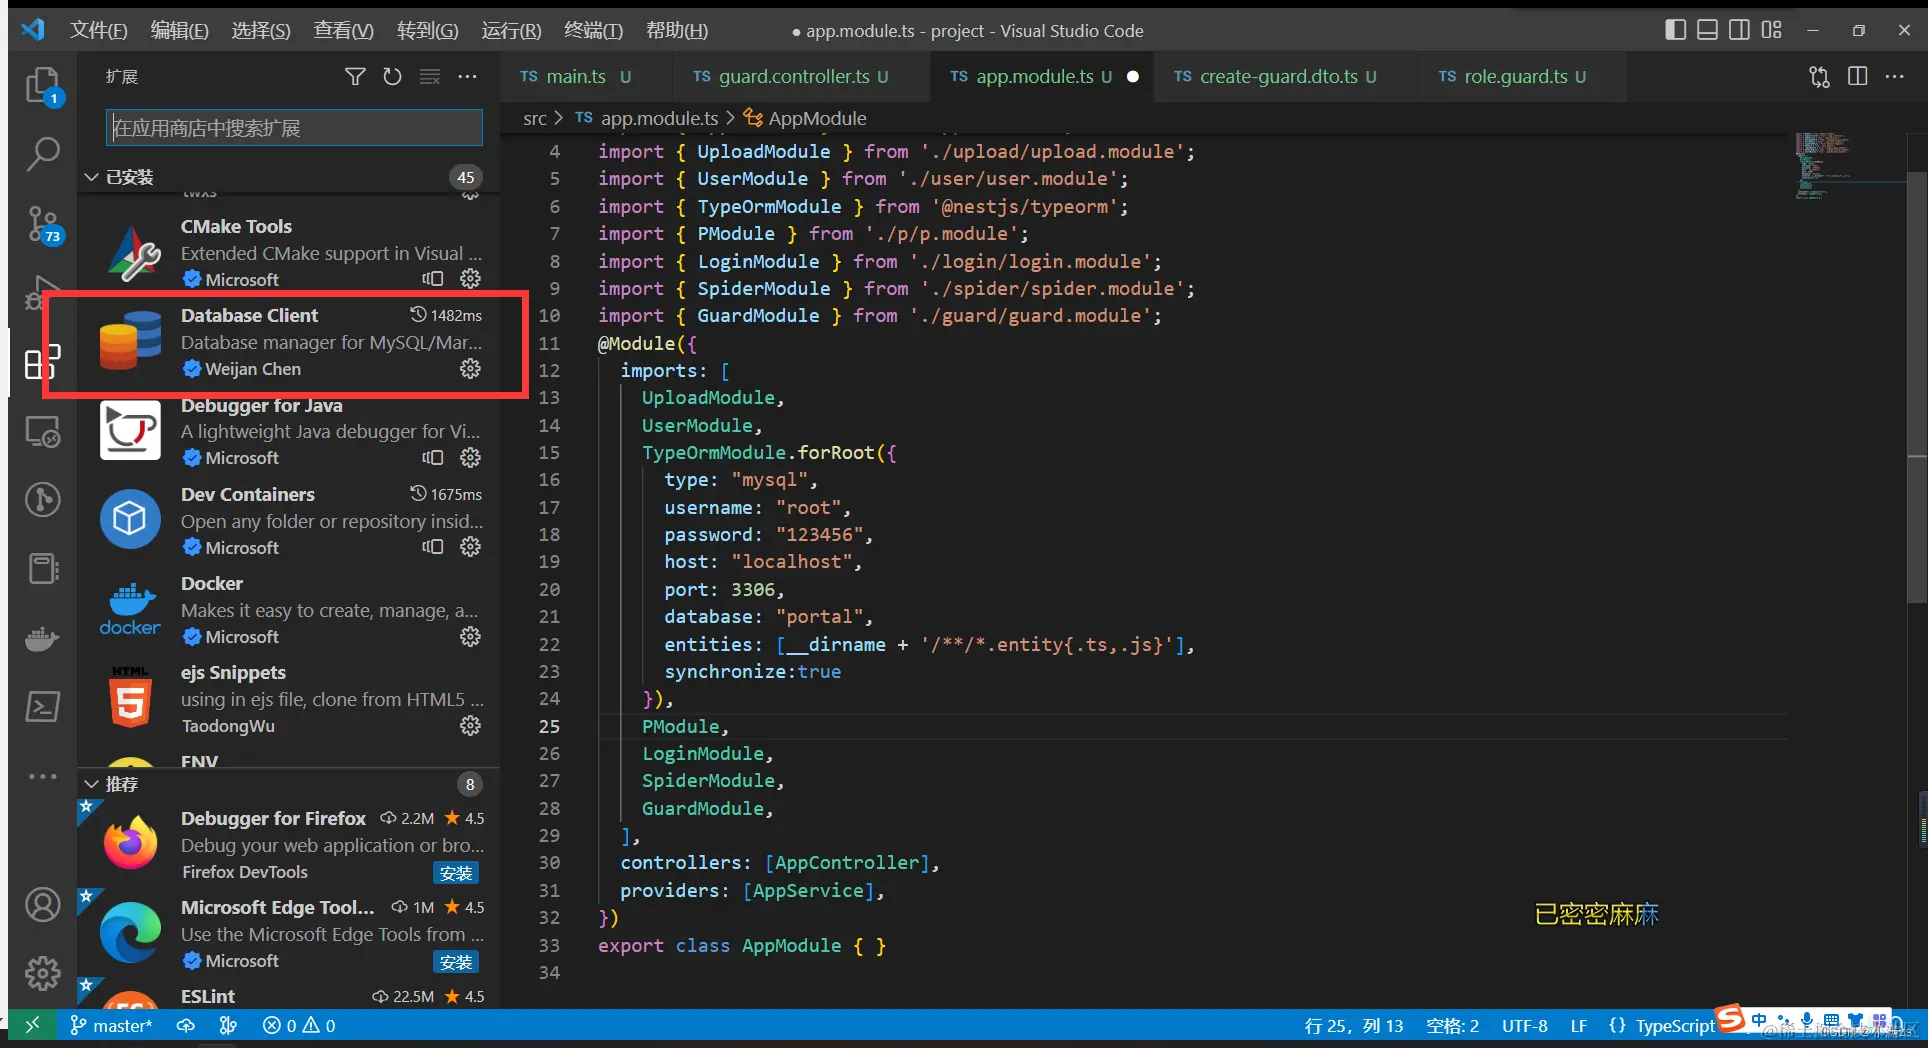The height and width of the screenshot is (1048, 1928).
Task: Close the unsaved app.module.ts tab via dot
Action: tap(1132, 77)
